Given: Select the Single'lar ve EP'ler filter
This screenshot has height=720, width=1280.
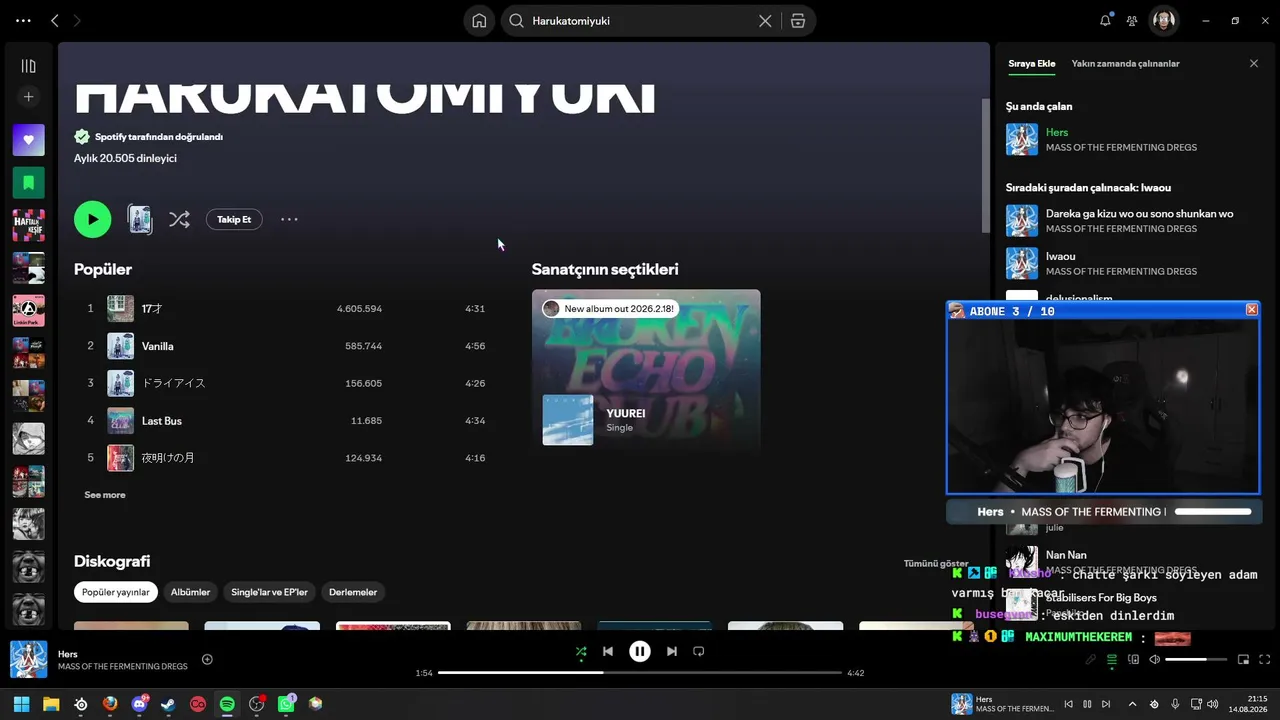Looking at the screenshot, I should 270,592.
